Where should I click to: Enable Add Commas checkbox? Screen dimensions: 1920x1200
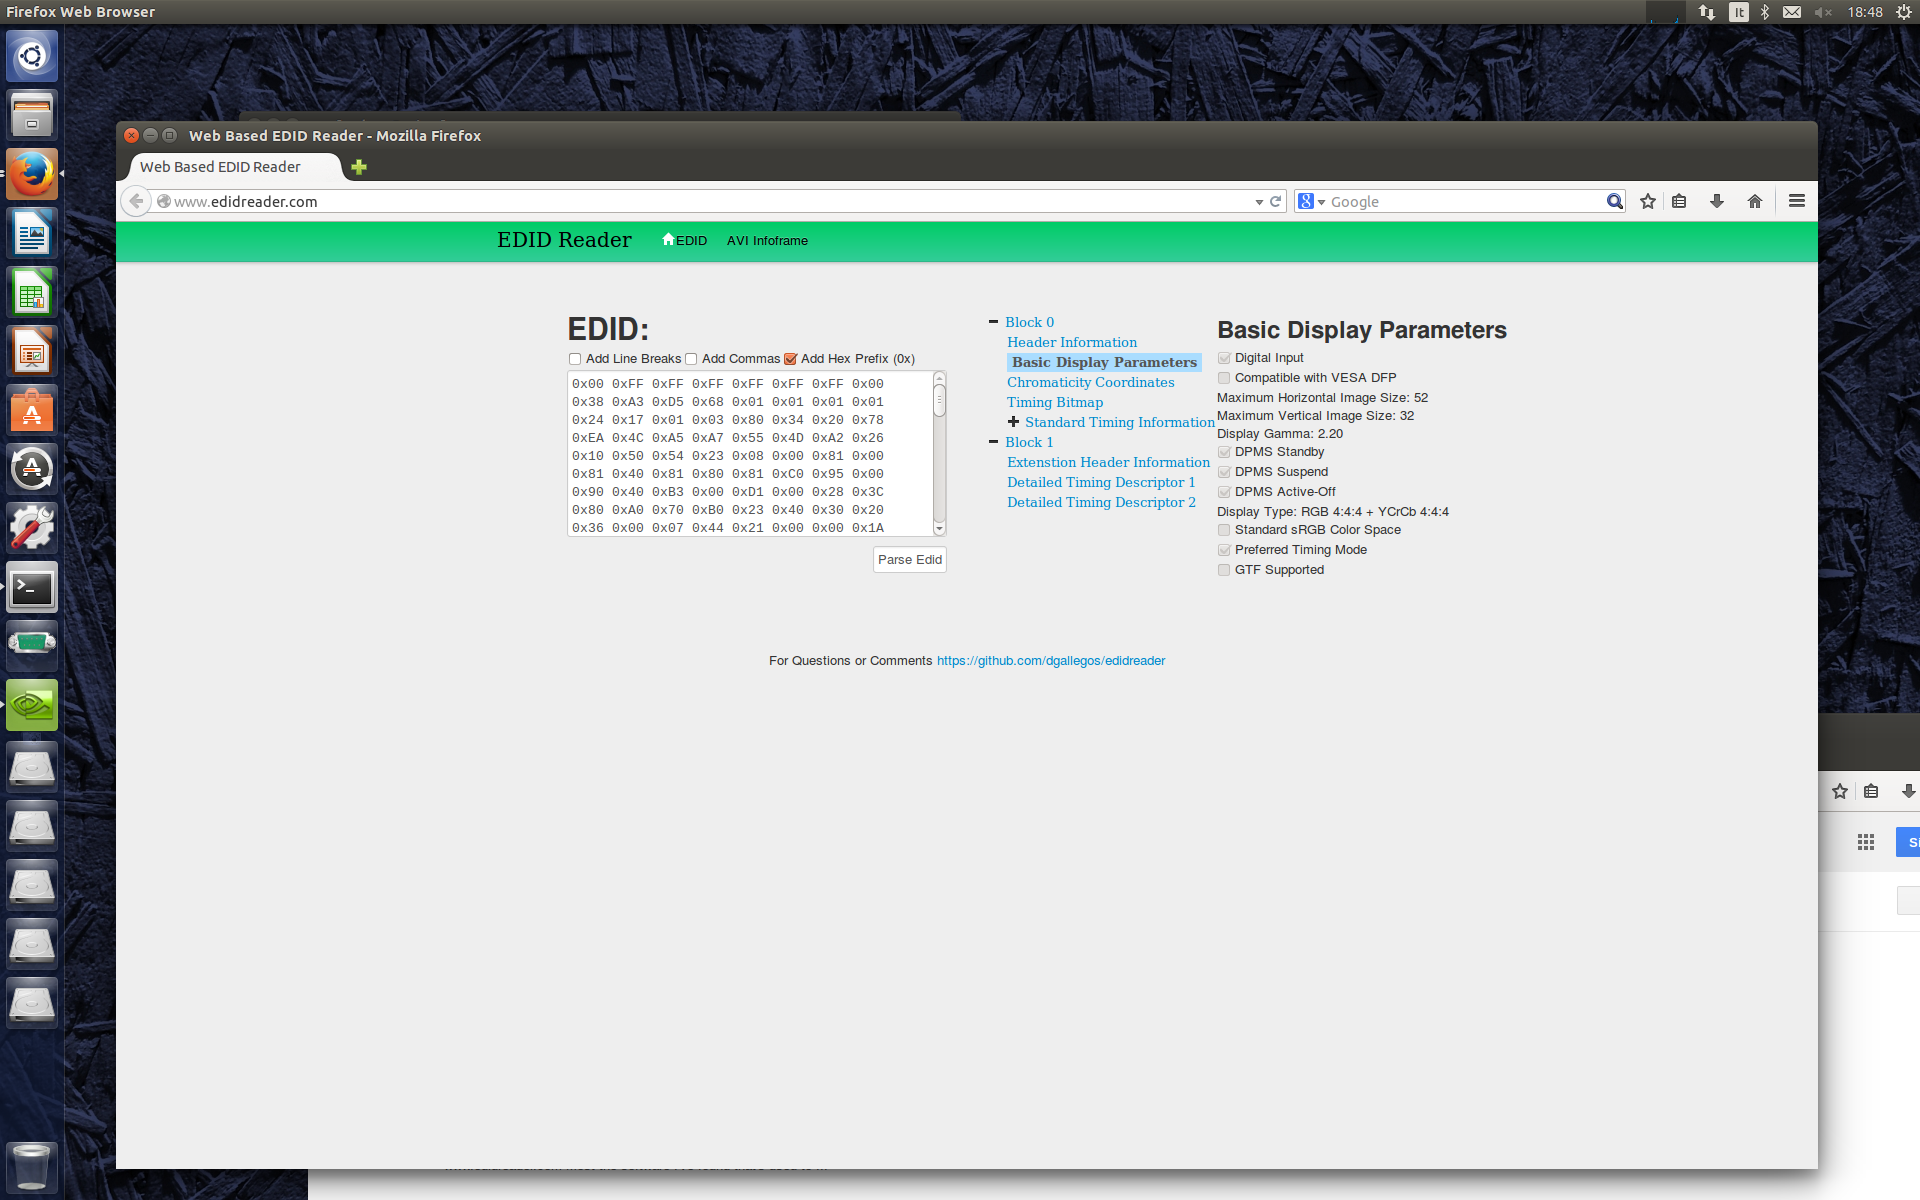click(691, 359)
